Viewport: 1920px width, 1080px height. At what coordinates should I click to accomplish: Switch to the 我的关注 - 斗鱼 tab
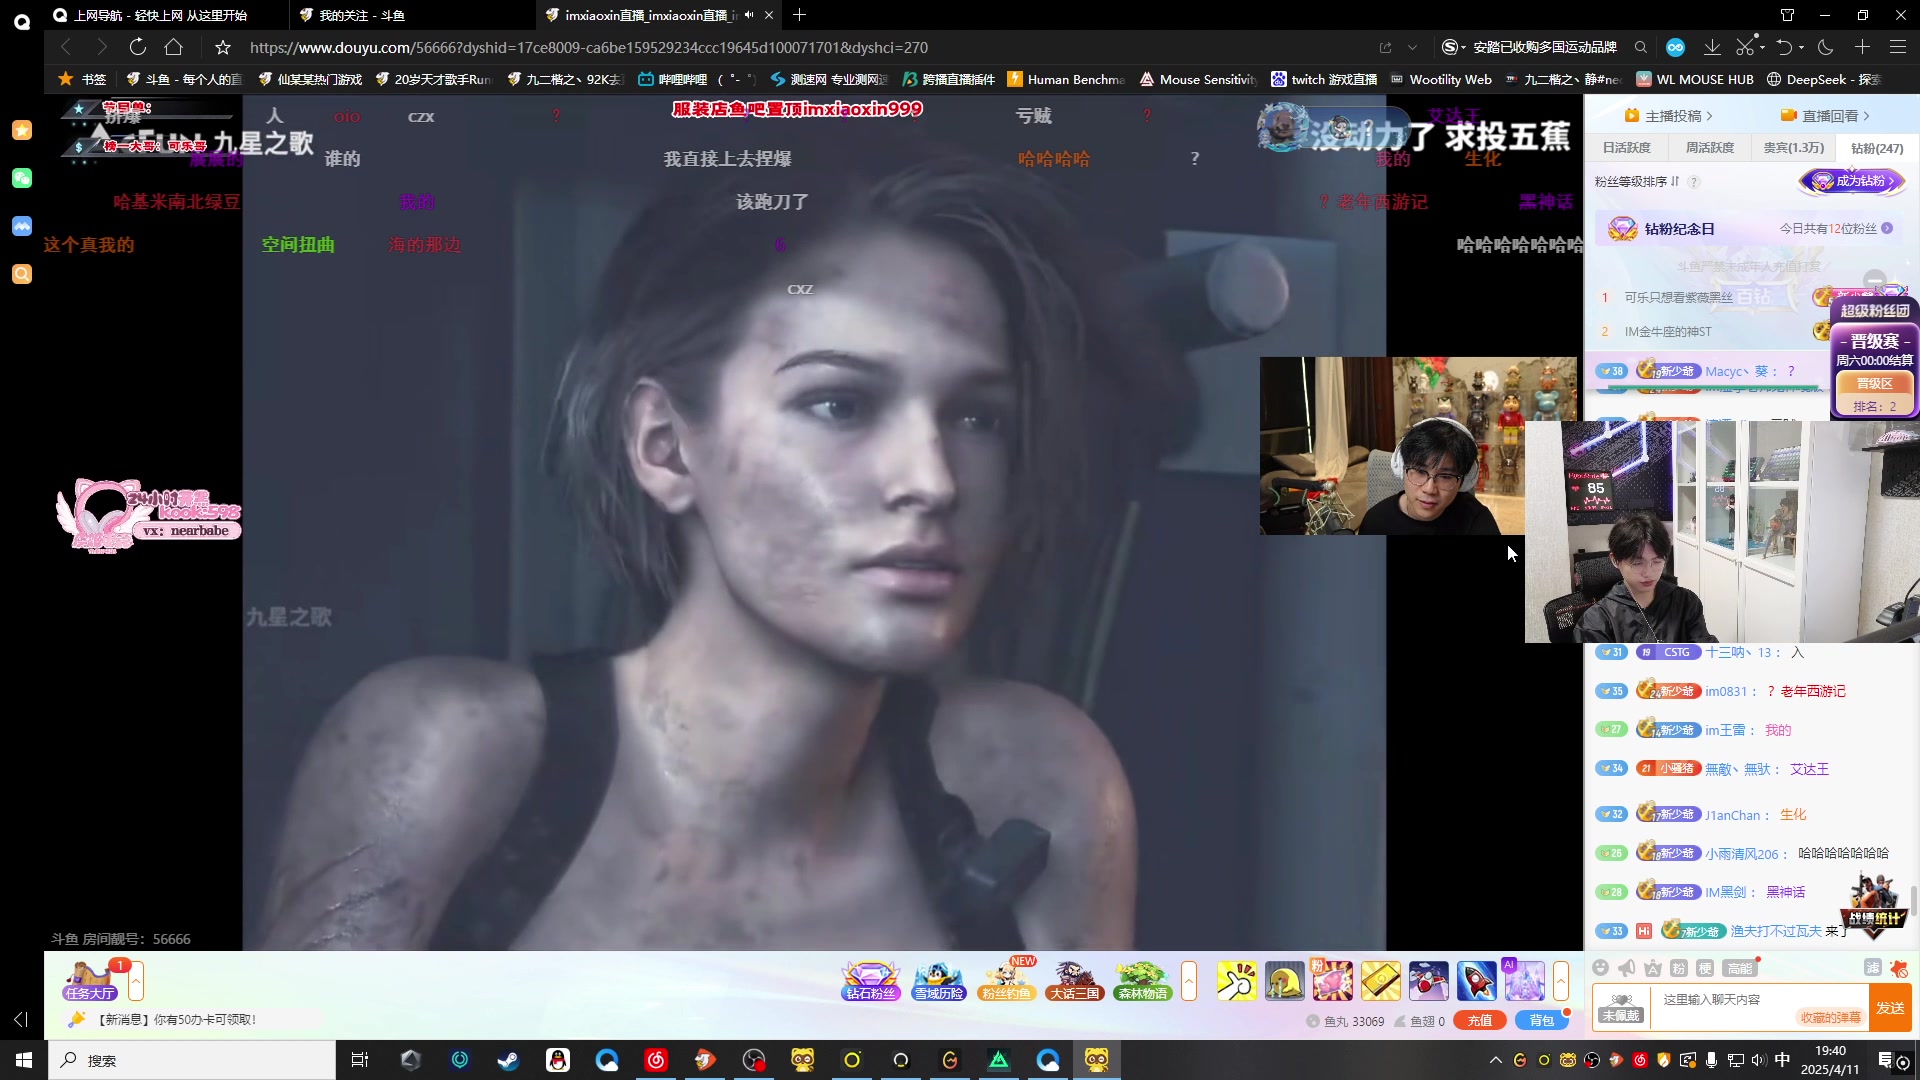click(413, 15)
